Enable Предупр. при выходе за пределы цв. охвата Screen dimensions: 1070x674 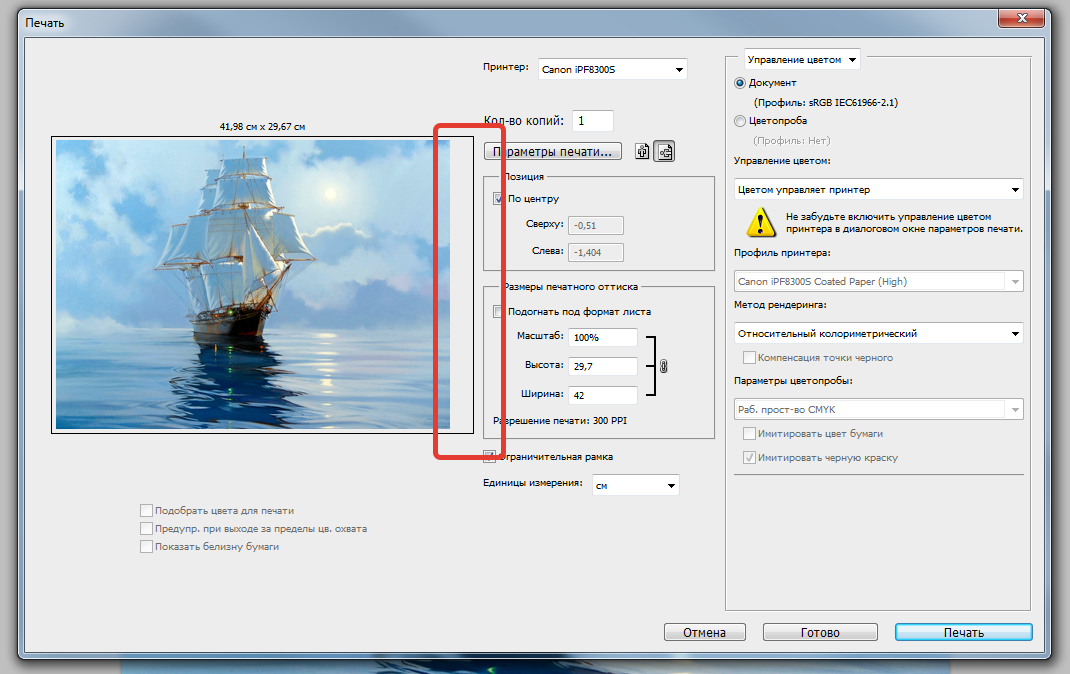(x=146, y=529)
